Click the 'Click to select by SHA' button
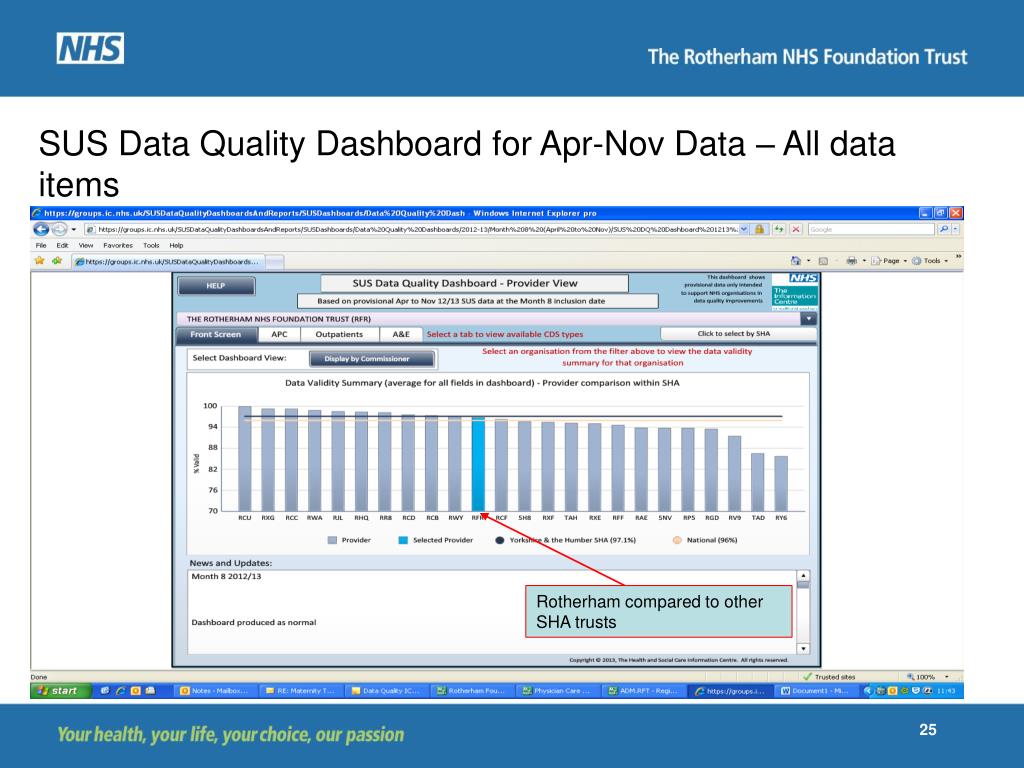The height and width of the screenshot is (768, 1024). pyautogui.click(x=737, y=334)
